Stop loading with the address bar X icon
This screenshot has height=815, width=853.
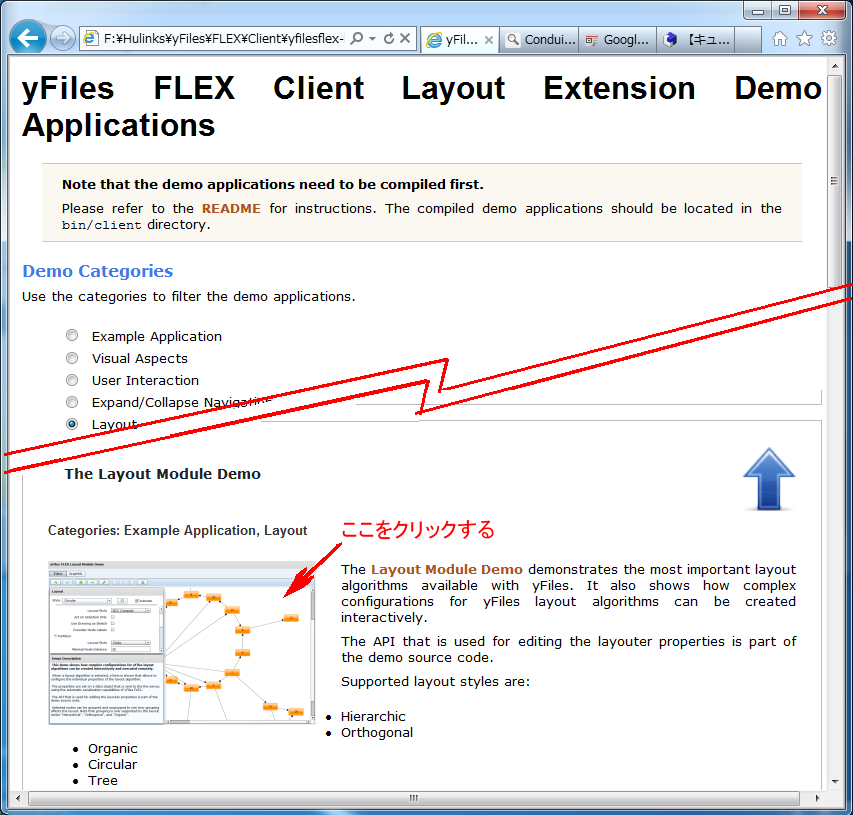405,39
